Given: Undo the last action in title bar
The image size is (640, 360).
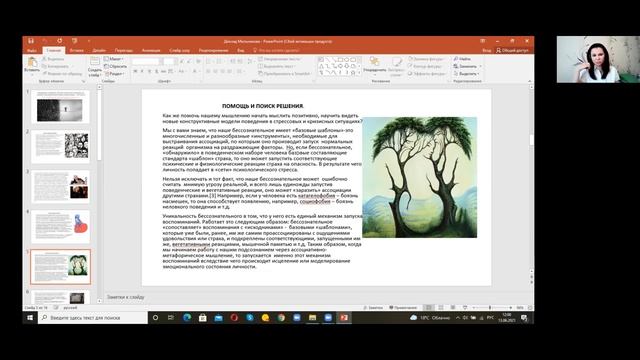Looking at the screenshot, I should [x=44, y=41].
